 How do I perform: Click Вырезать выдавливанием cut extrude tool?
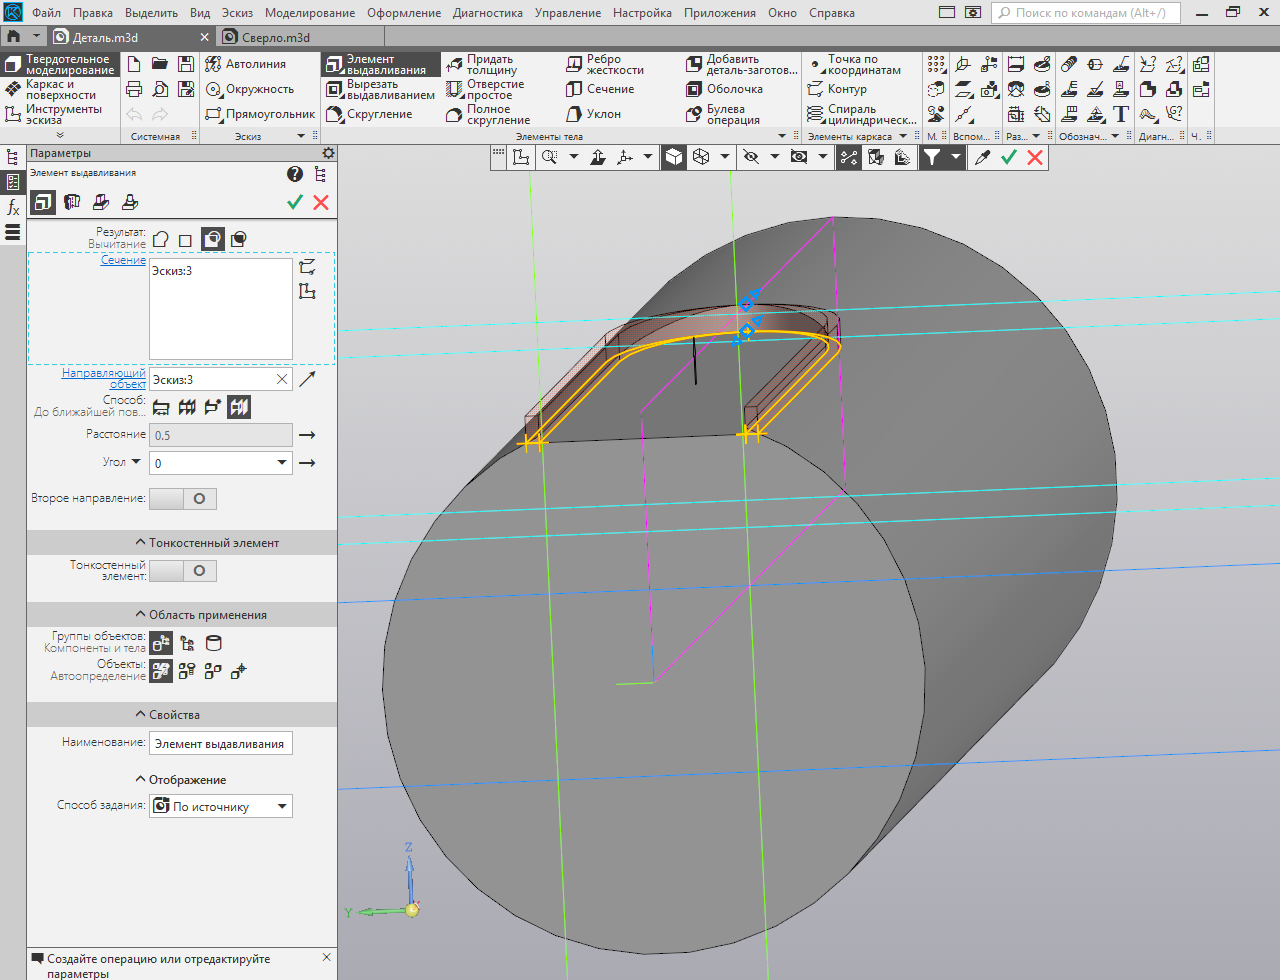coord(379,90)
